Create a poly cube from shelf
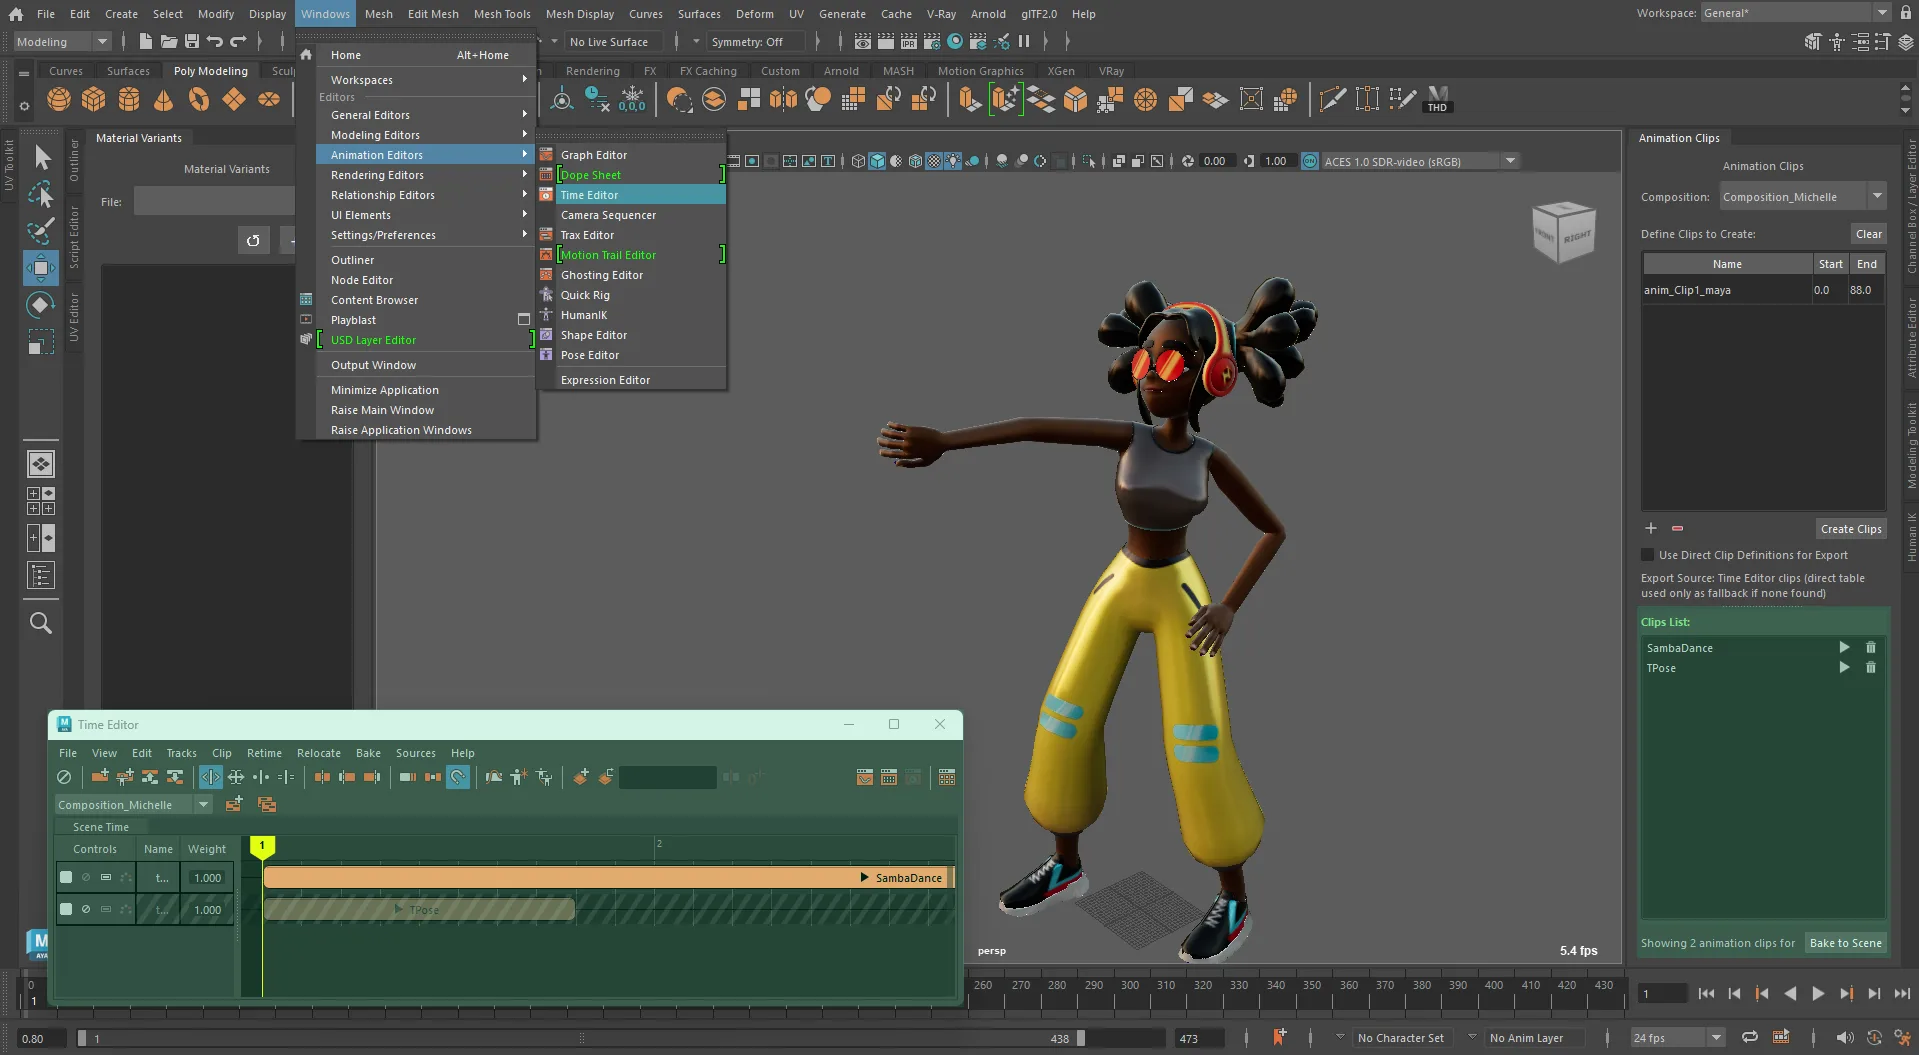This screenshot has height=1055, width=1919. coord(94,99)
